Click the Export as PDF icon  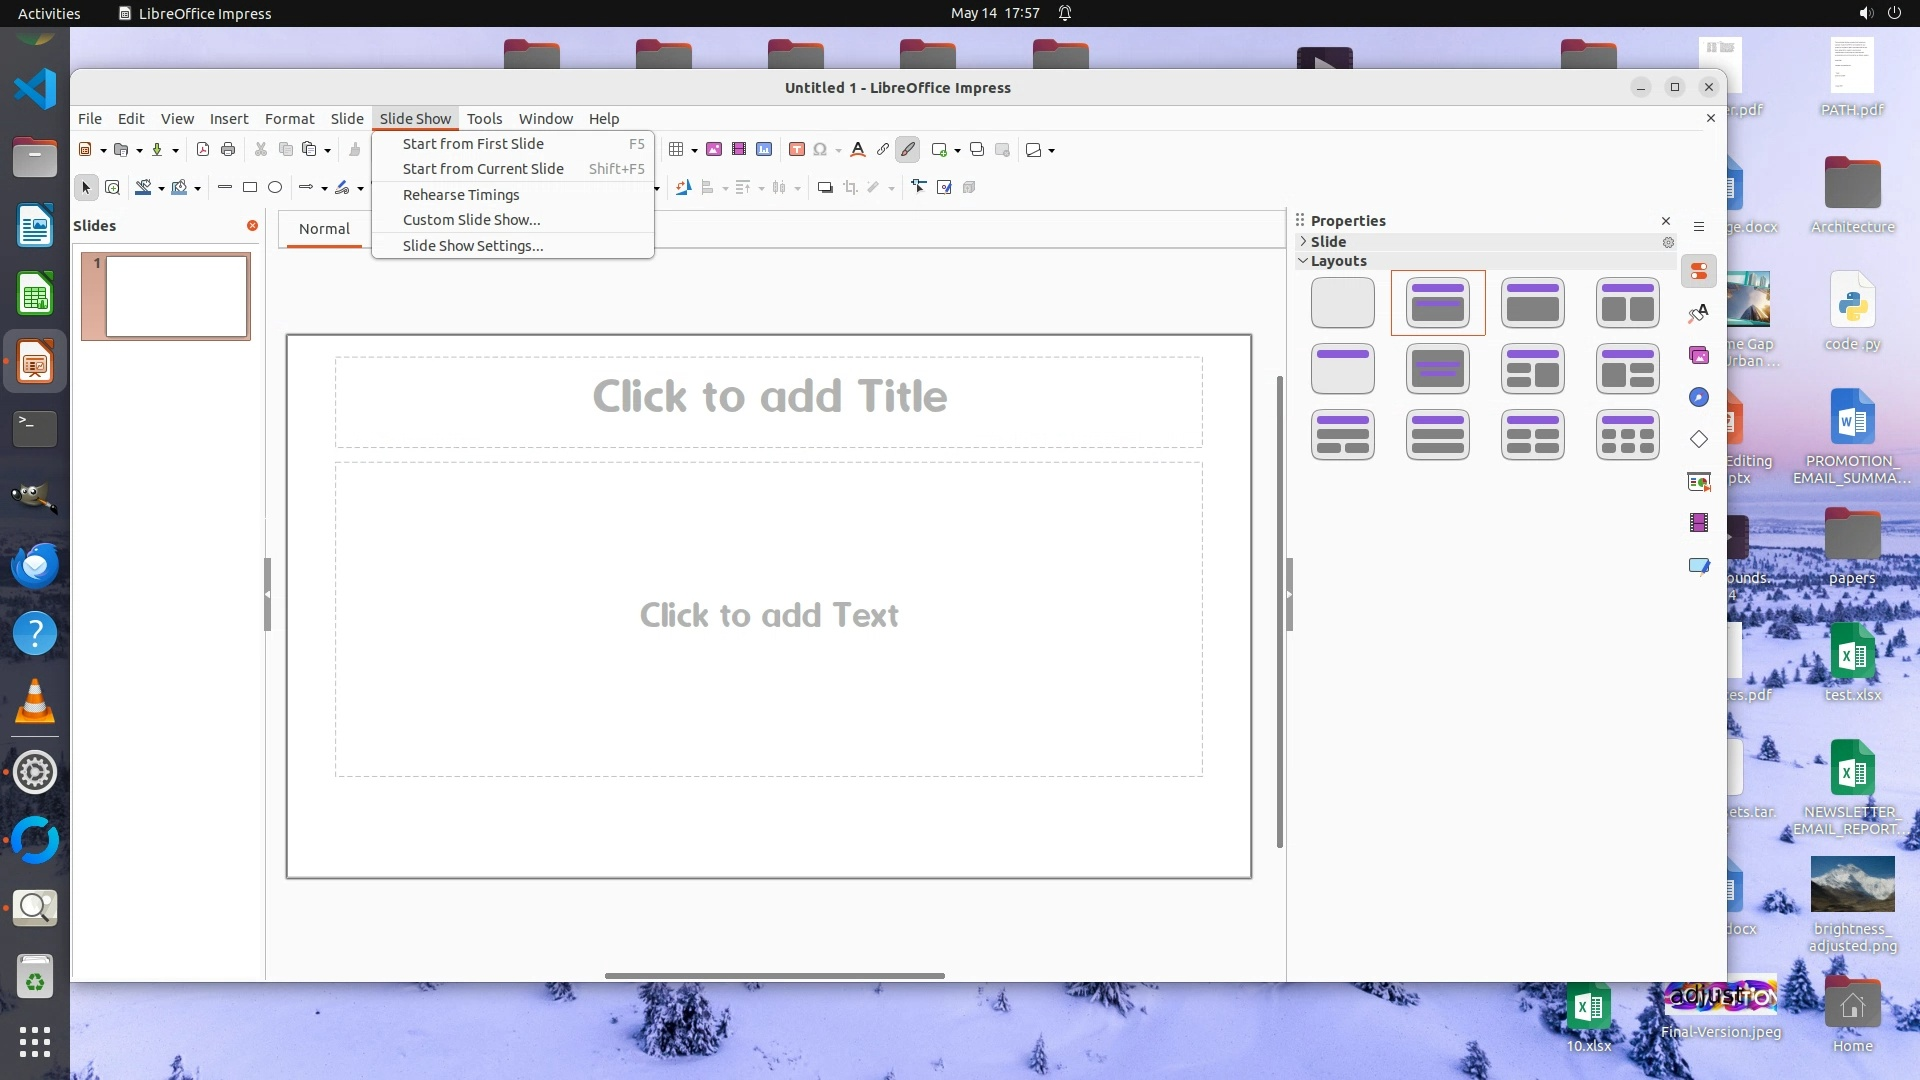[203, 150]
